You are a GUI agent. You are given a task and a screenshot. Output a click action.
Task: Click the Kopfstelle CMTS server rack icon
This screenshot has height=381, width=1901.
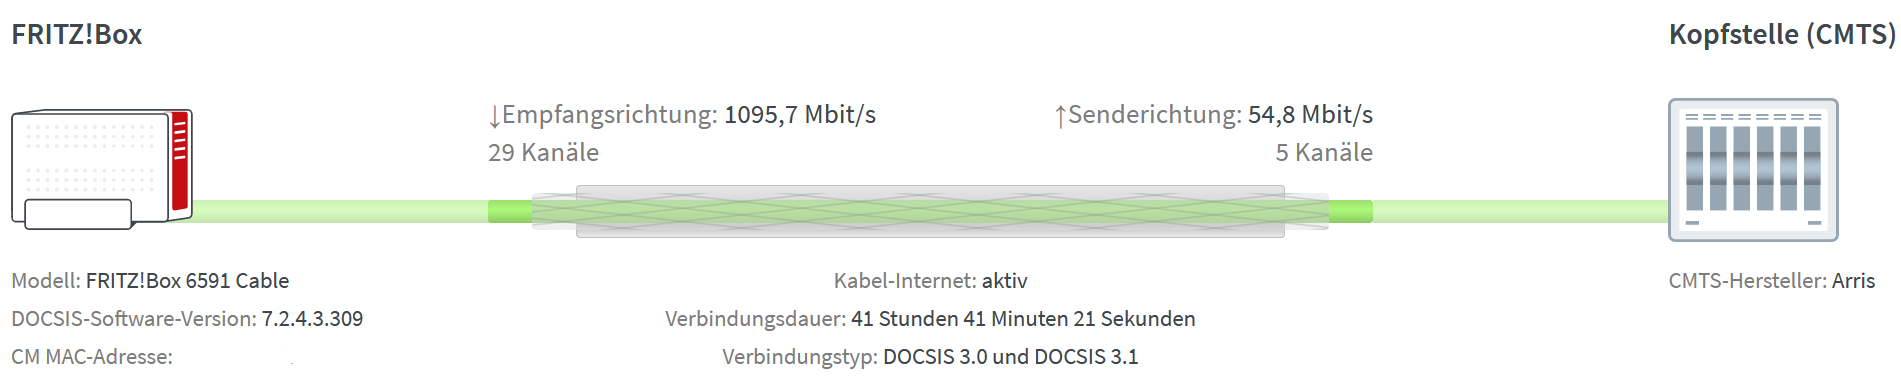[x=1753, y=170]
